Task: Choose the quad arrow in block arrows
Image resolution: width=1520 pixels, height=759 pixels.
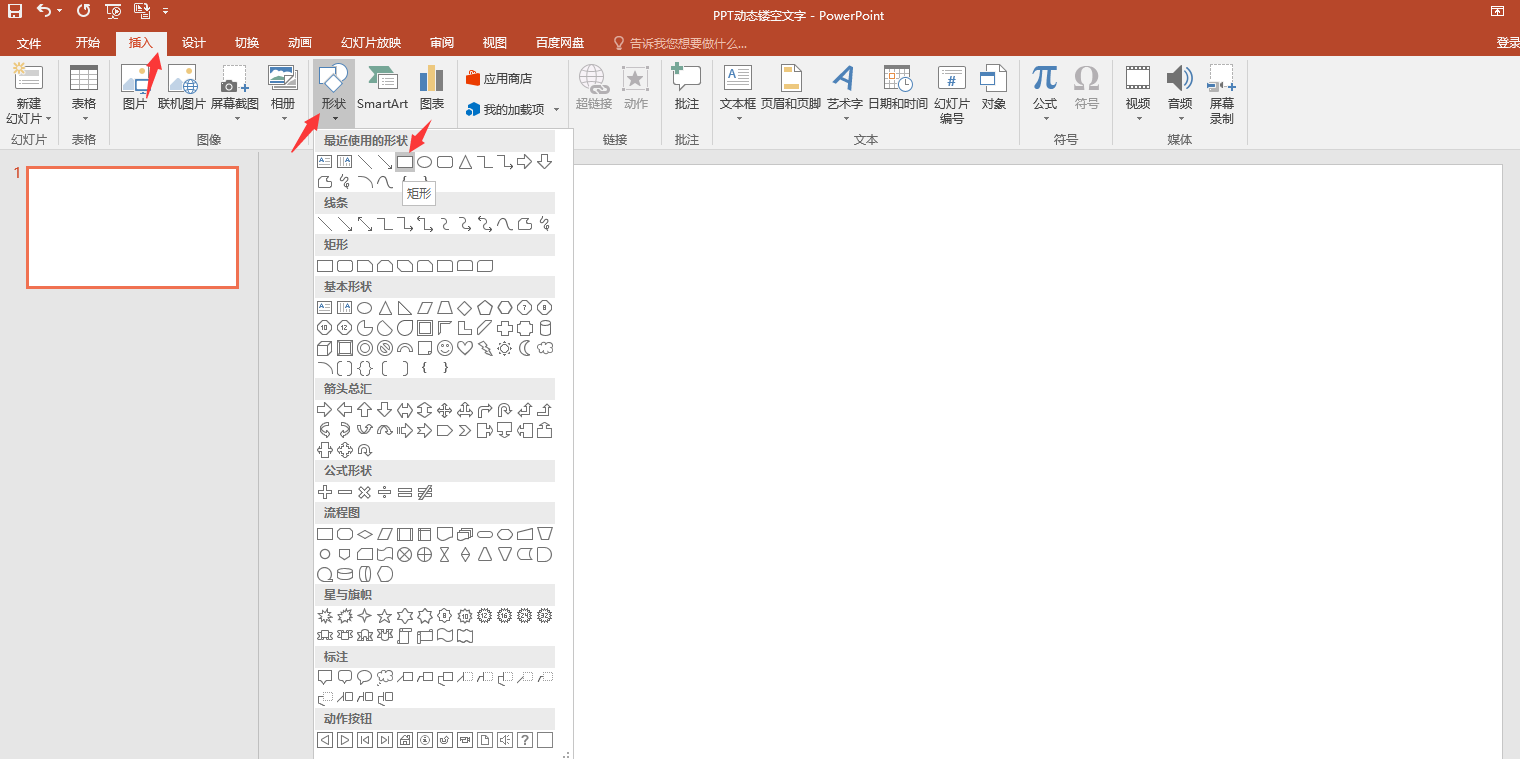Action: coord(445,410)
